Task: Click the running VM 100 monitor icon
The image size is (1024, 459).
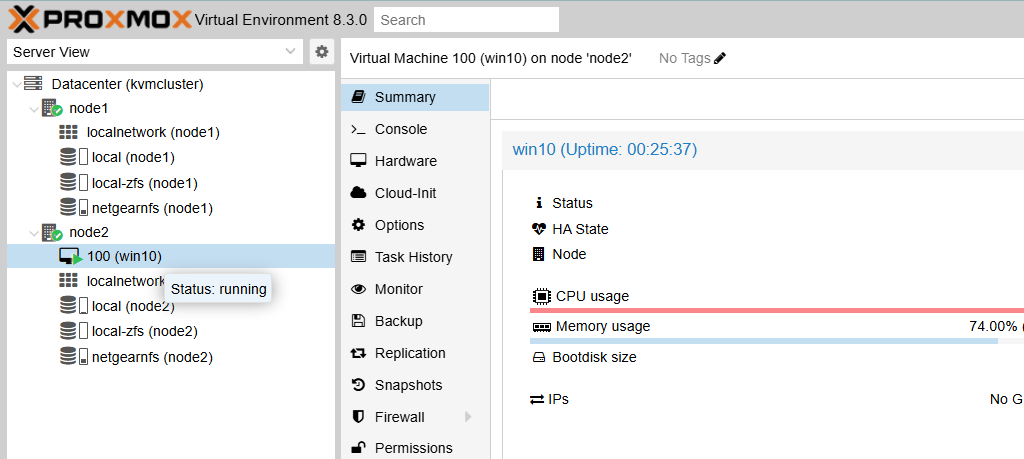Action: 71,257
